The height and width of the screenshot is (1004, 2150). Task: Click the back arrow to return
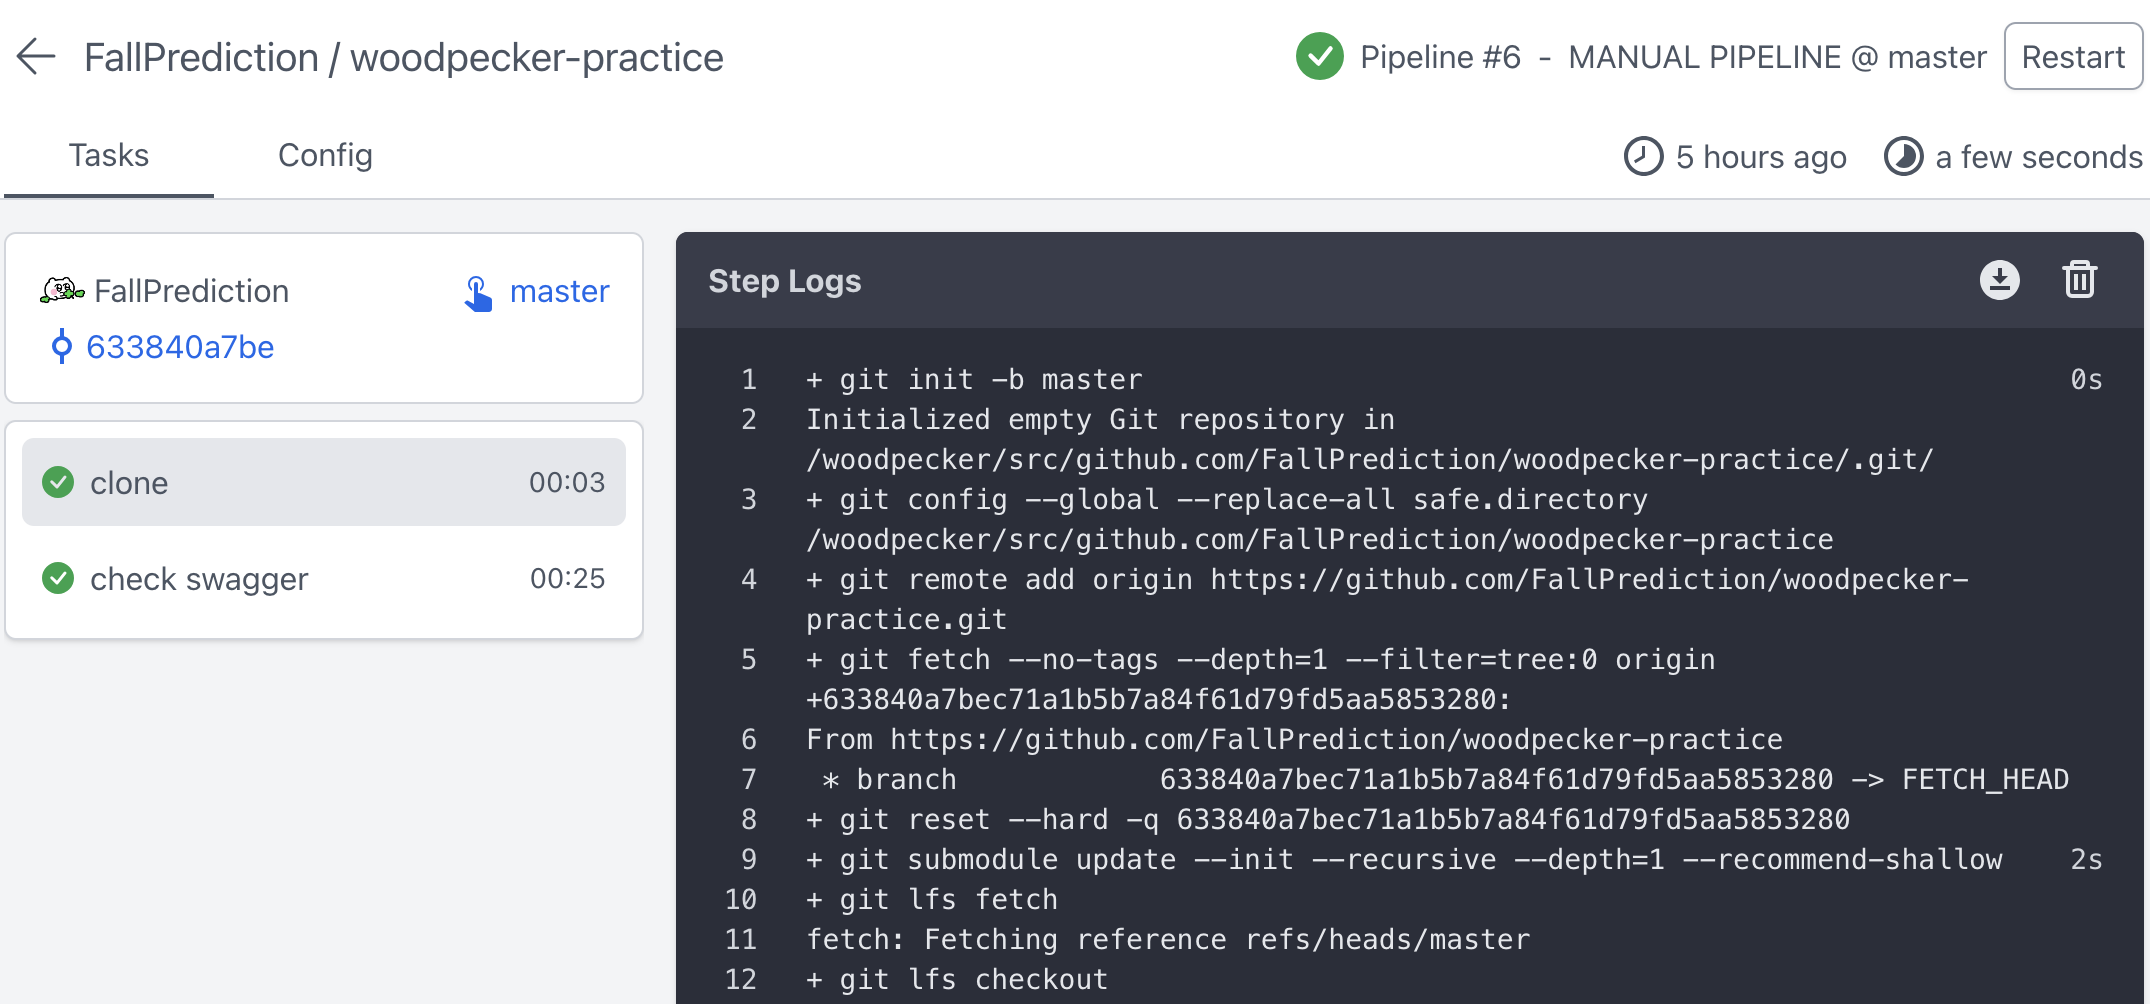pyautogui.click(x=35, y=57)
